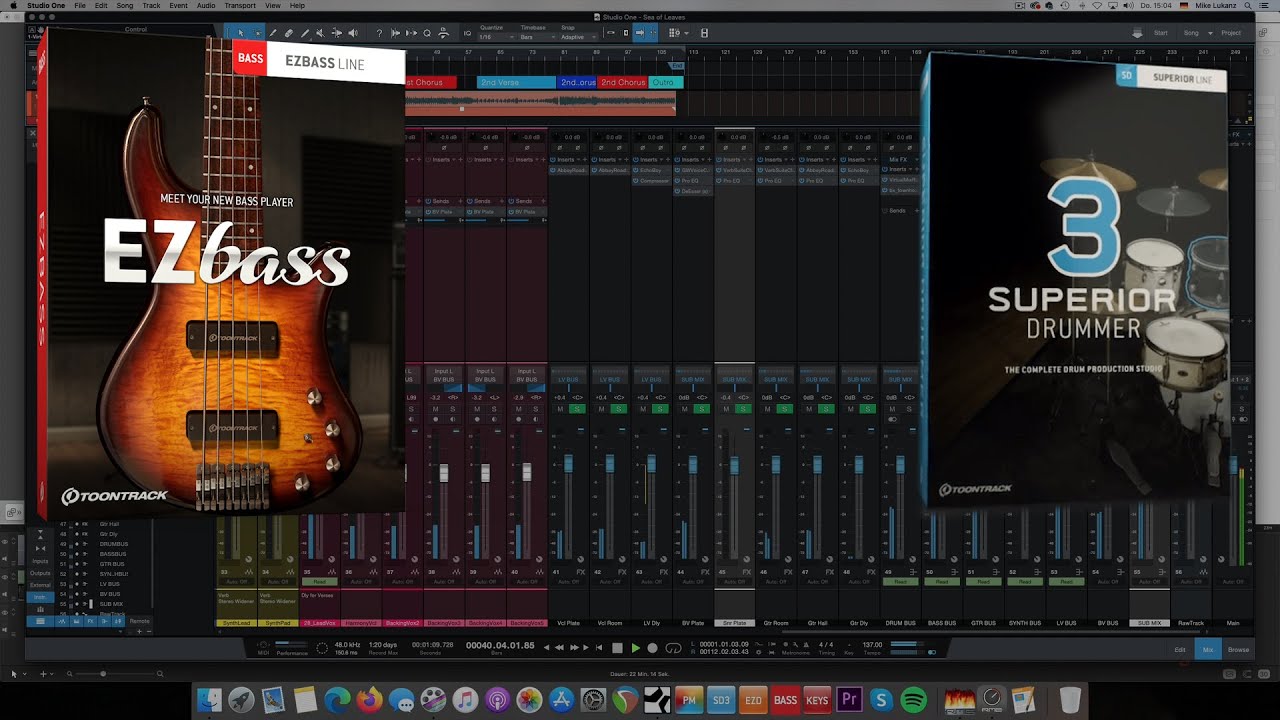Click Auto: Off on SynthLead channel
The image size is (1280, 720).
click(236, 581)
